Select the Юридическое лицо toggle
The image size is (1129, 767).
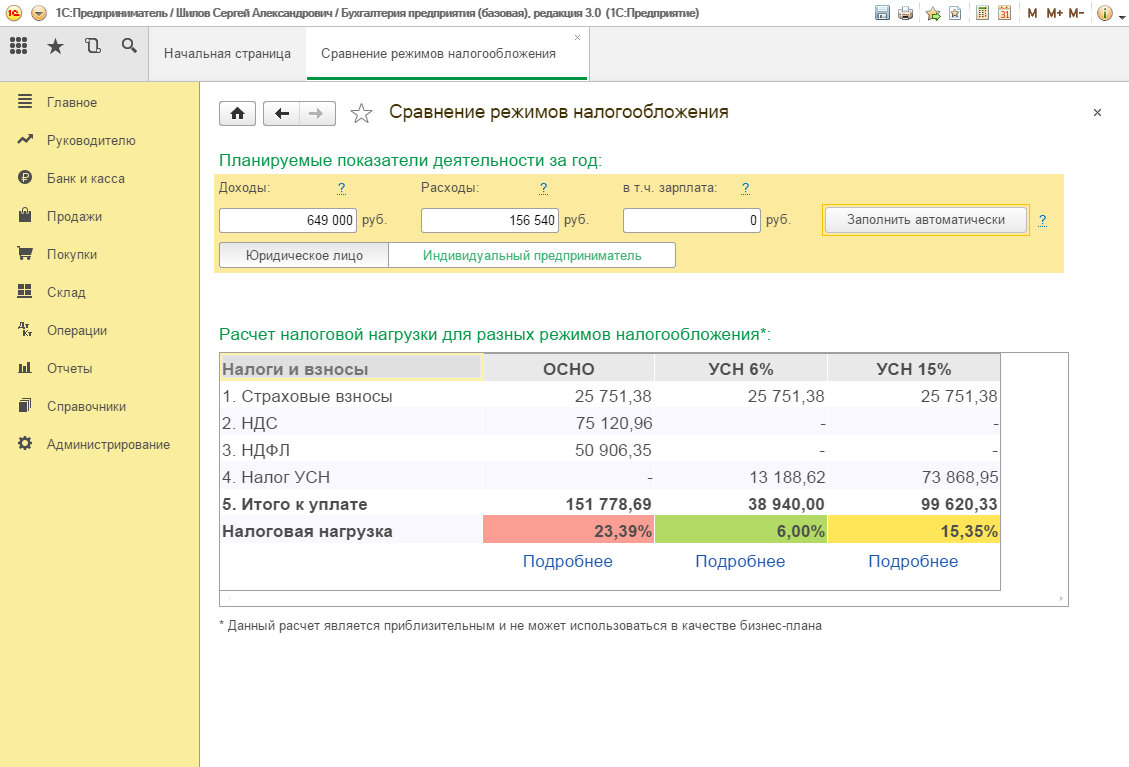(304, 255)
